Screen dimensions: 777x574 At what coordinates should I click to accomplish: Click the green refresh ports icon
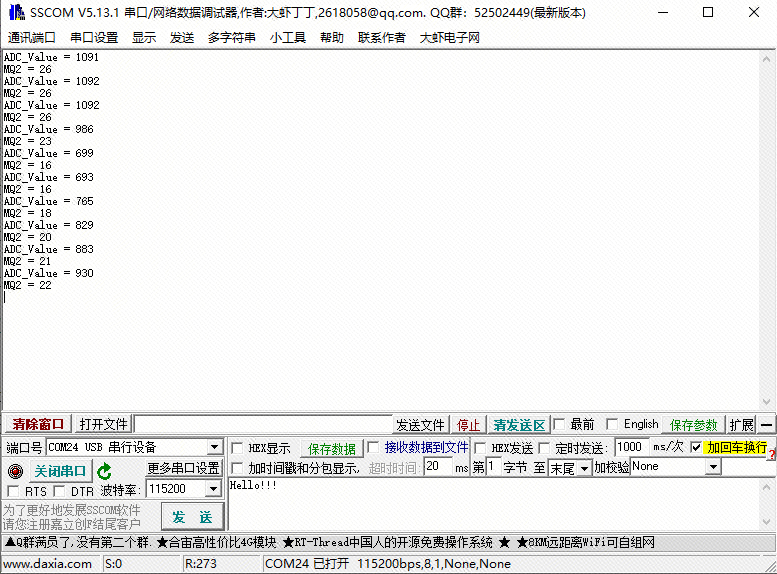coord(104,471)
